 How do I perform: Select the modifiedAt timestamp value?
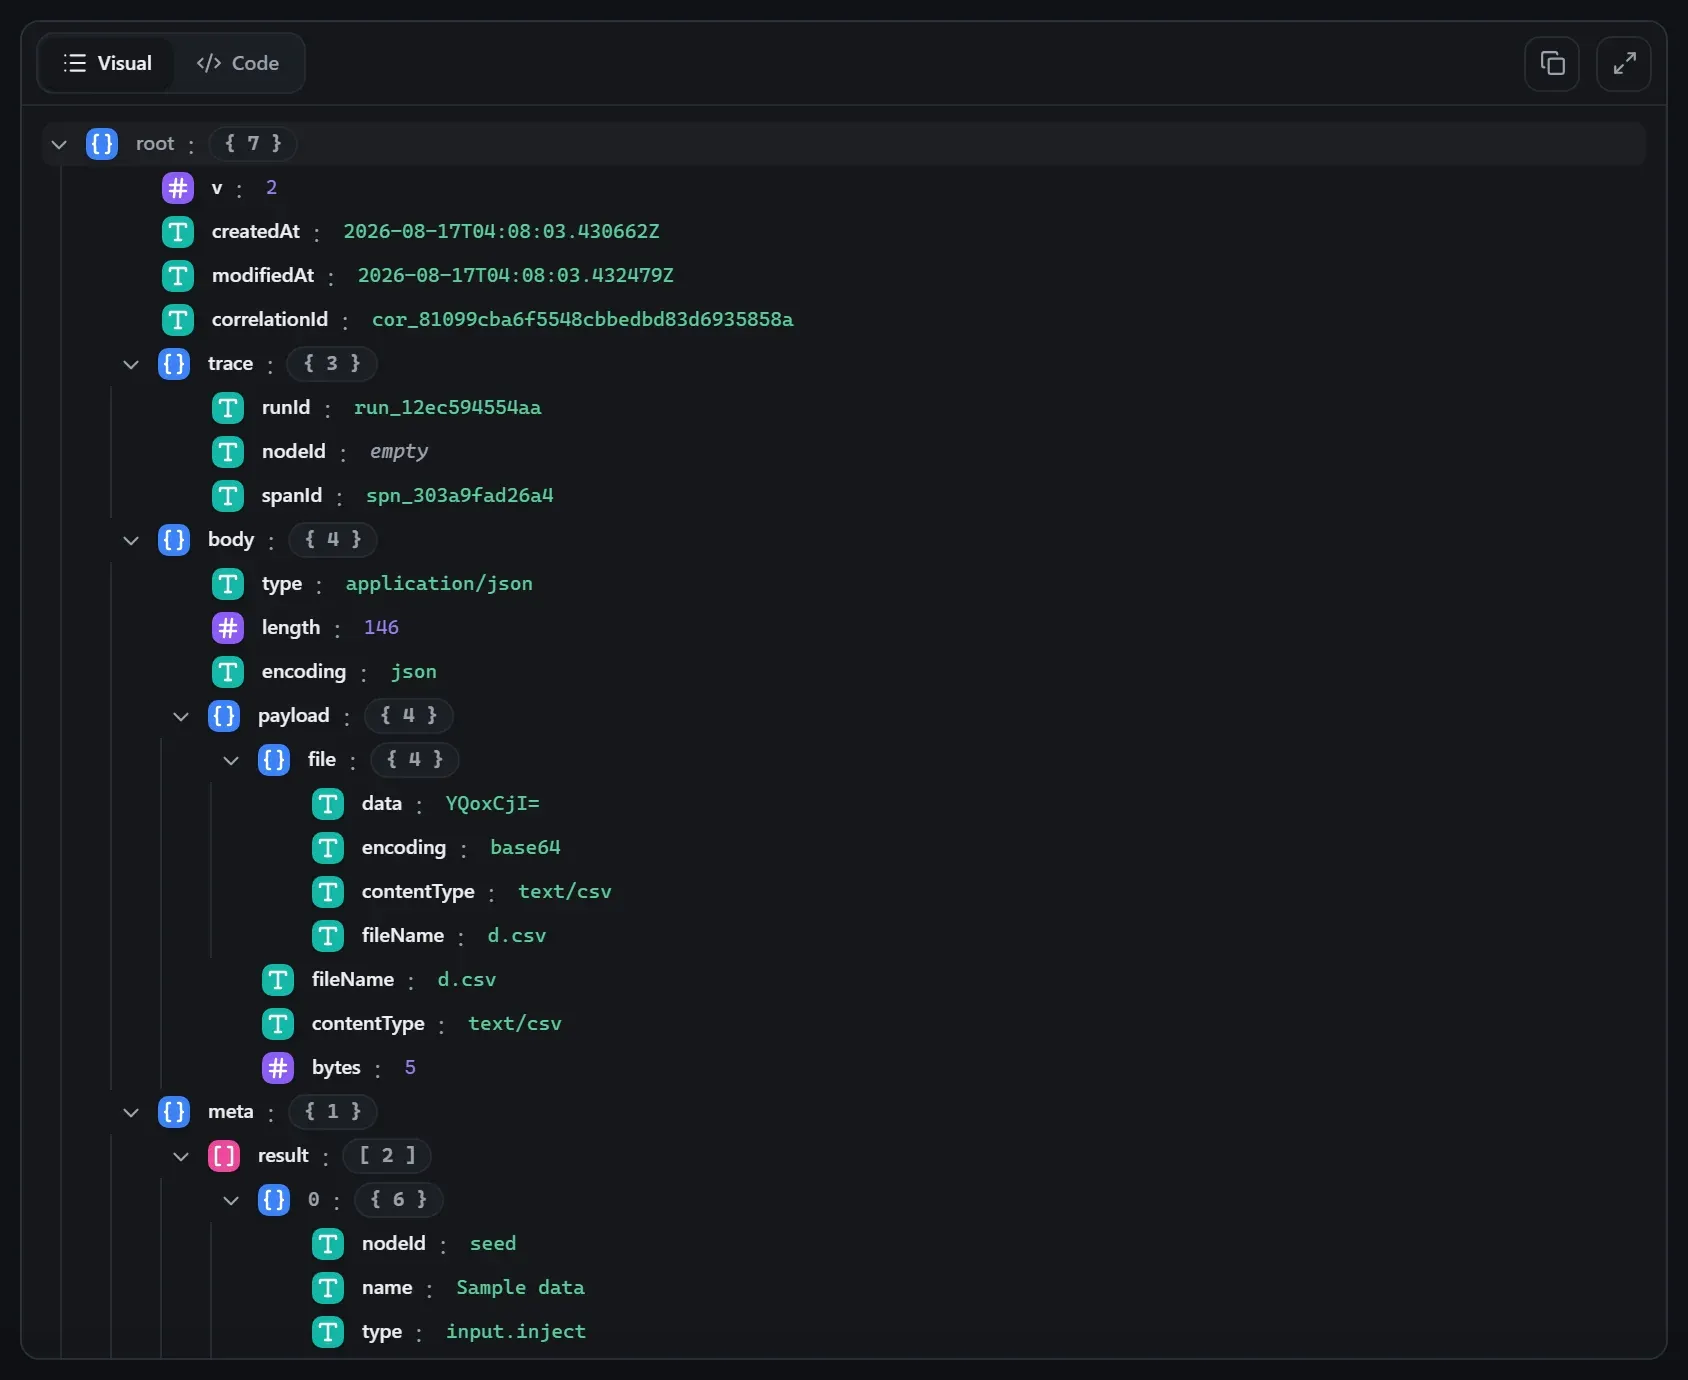point(516,276)
